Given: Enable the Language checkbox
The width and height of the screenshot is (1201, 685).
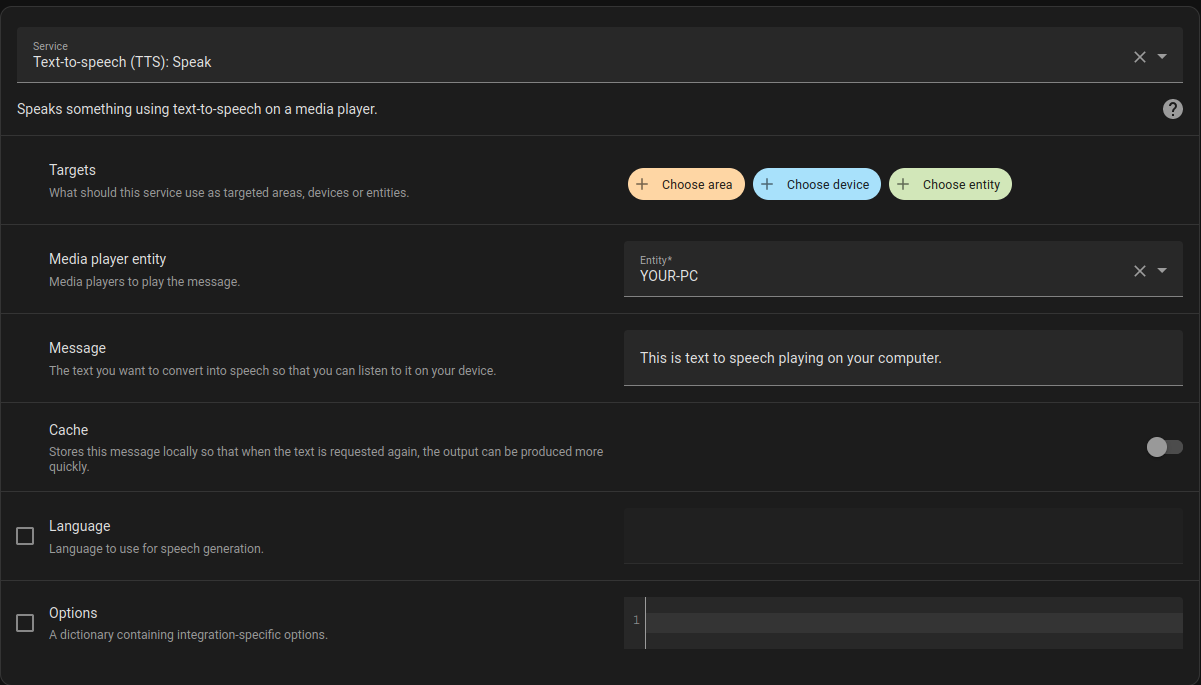Looking at the screenshot, I should point(24,536).
